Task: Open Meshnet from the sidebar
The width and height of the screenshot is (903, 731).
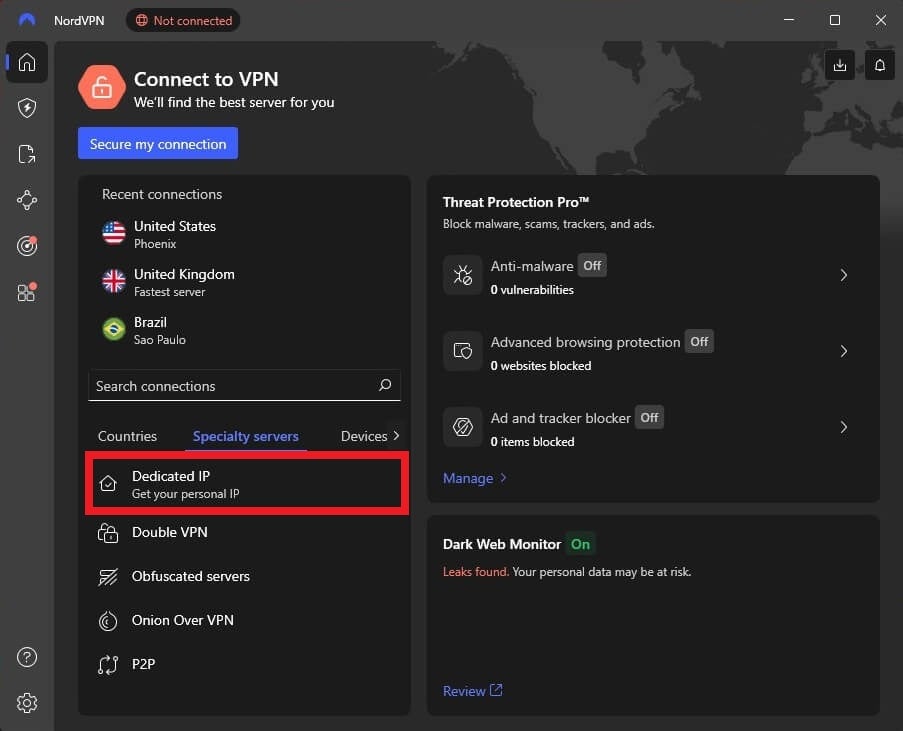Action: point(27,199)
